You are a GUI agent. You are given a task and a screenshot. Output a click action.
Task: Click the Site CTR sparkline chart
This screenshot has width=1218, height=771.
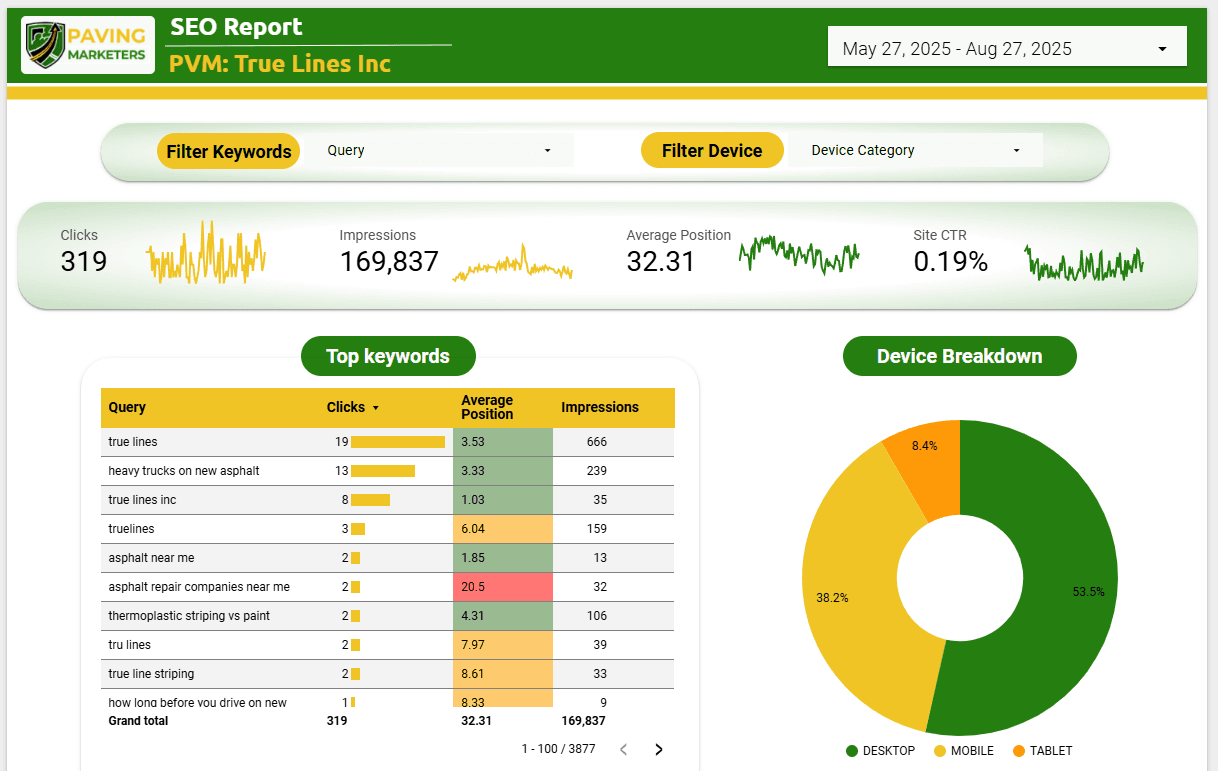1084,264
